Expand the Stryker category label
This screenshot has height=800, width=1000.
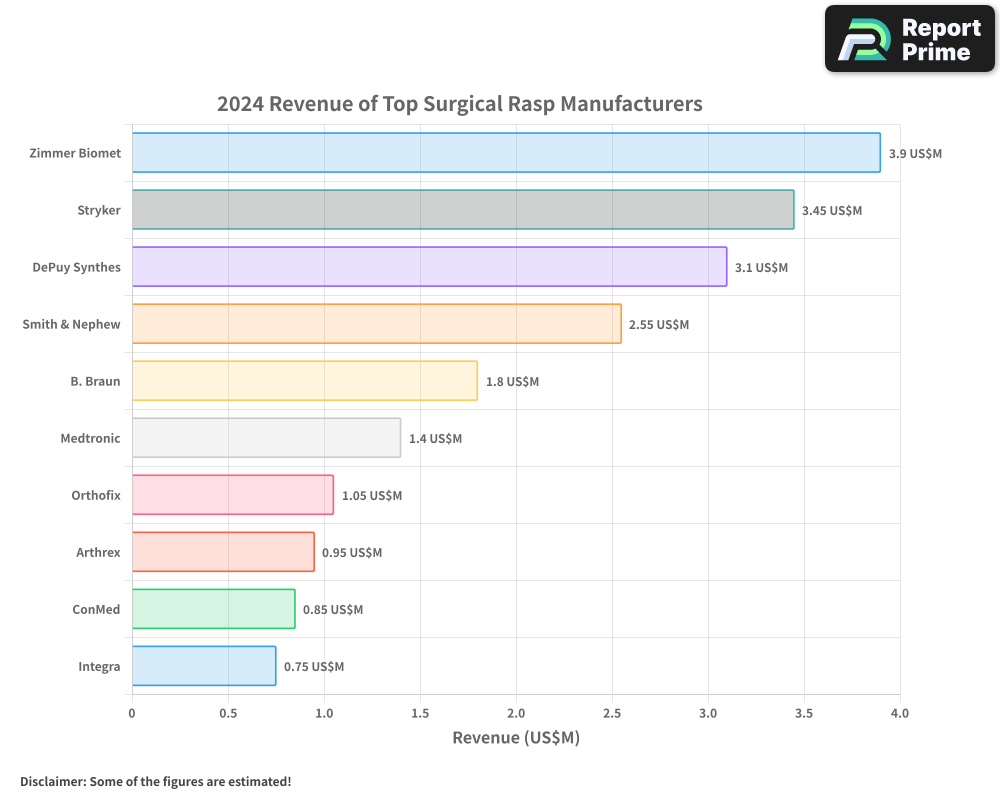click(x=98, y=210)
